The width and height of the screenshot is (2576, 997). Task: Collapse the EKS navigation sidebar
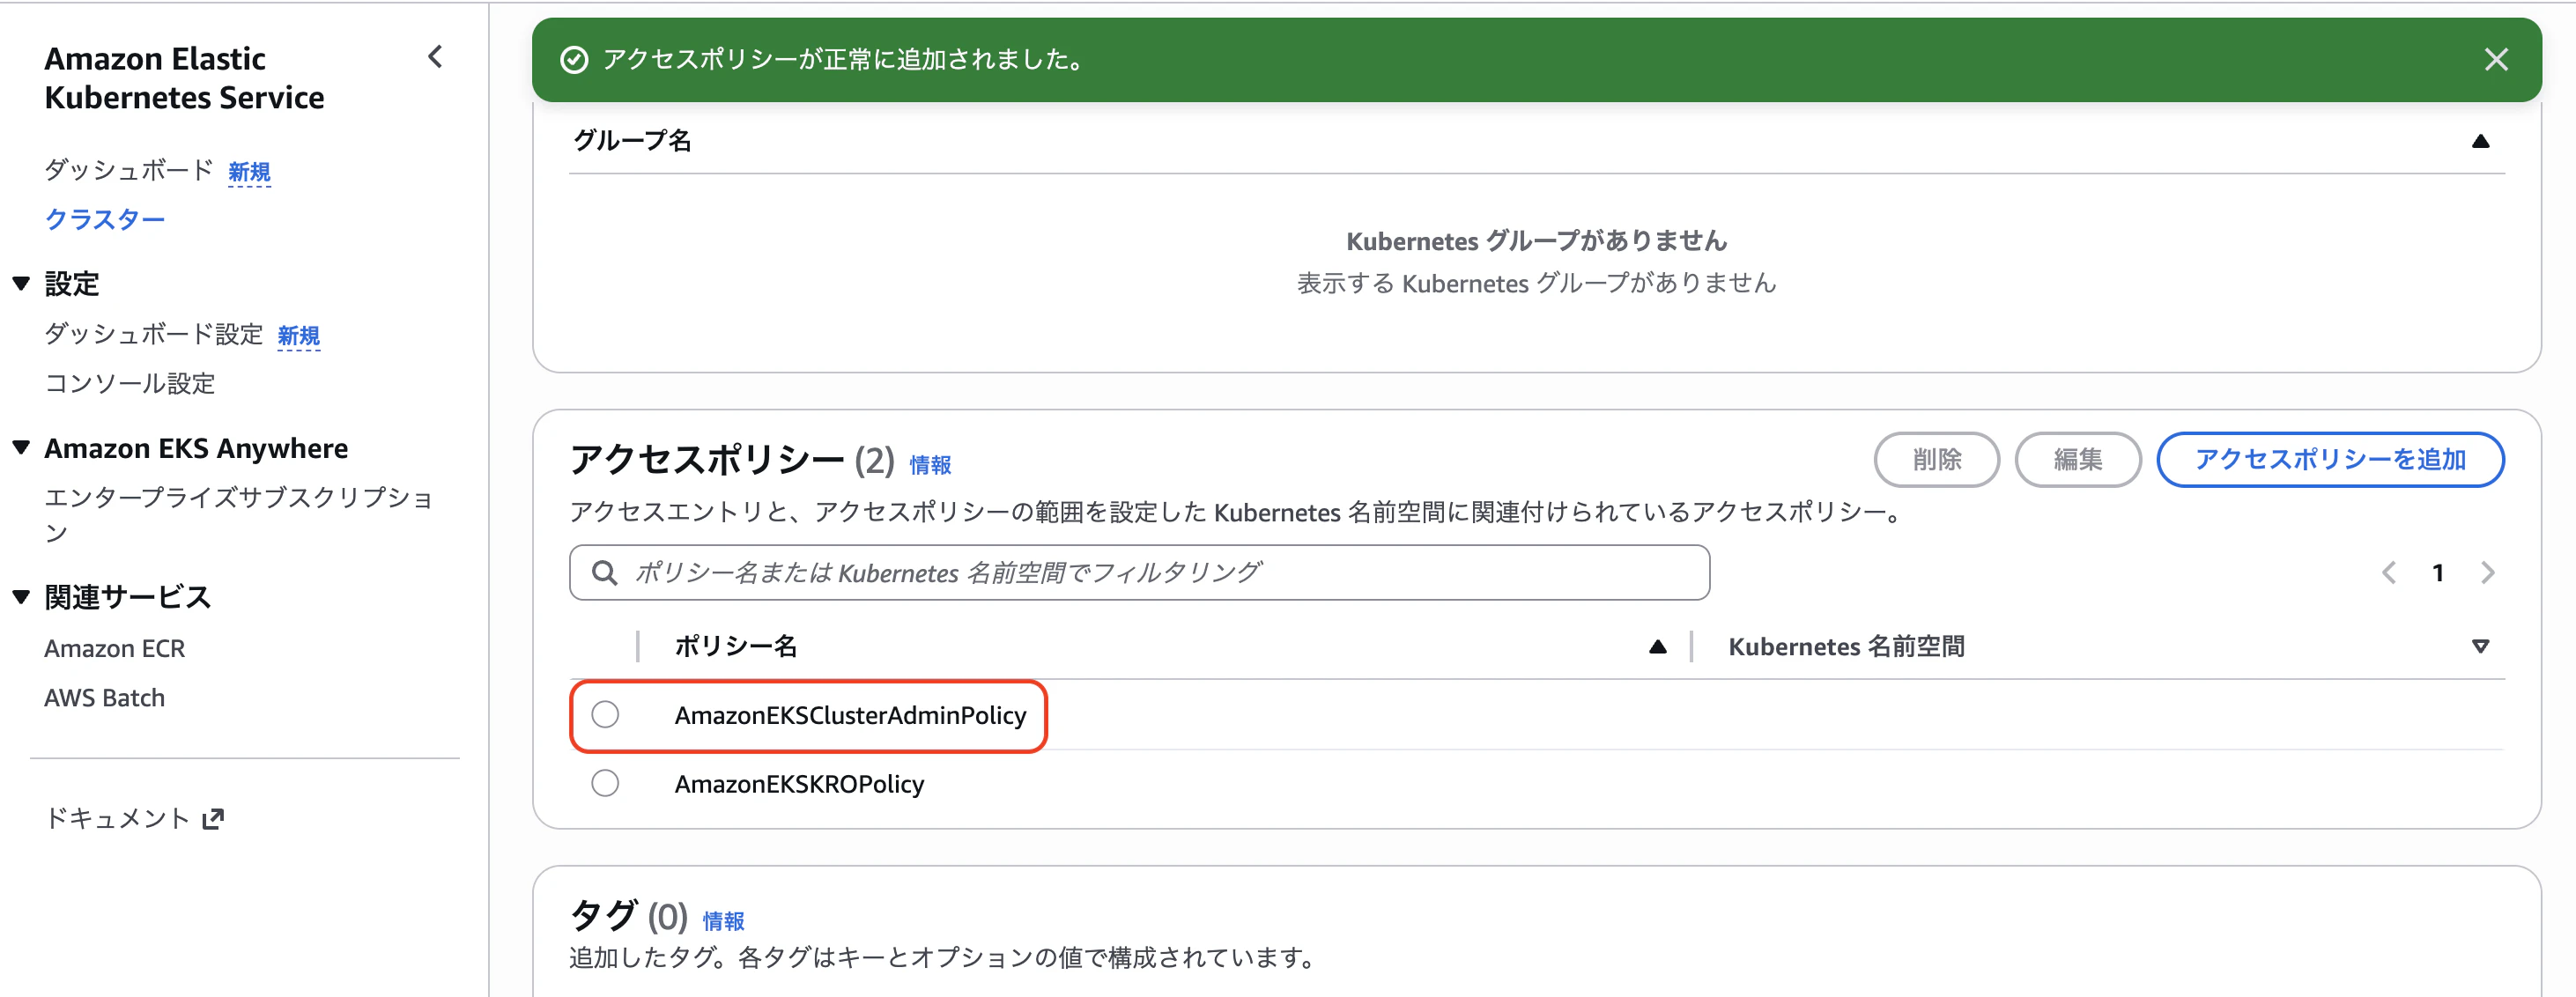tap(435, 57)
